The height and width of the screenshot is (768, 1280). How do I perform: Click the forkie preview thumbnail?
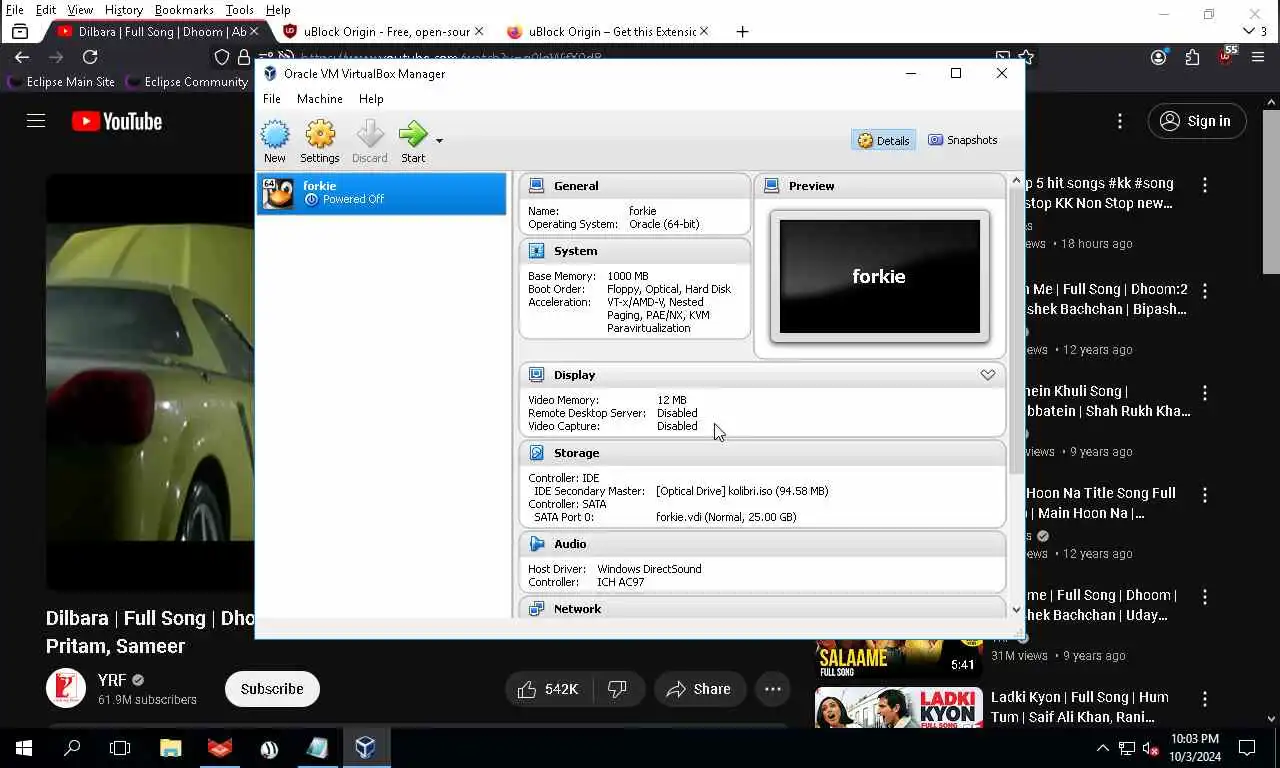[880, 276]
